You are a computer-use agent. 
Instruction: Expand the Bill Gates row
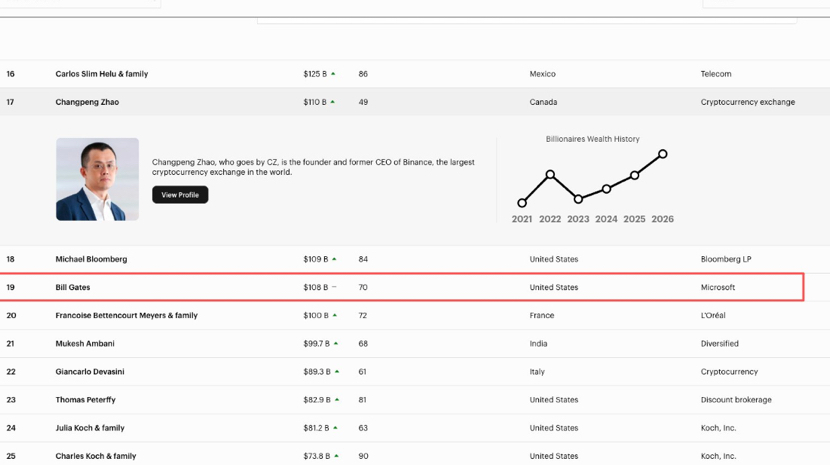[x=401, y=287]
